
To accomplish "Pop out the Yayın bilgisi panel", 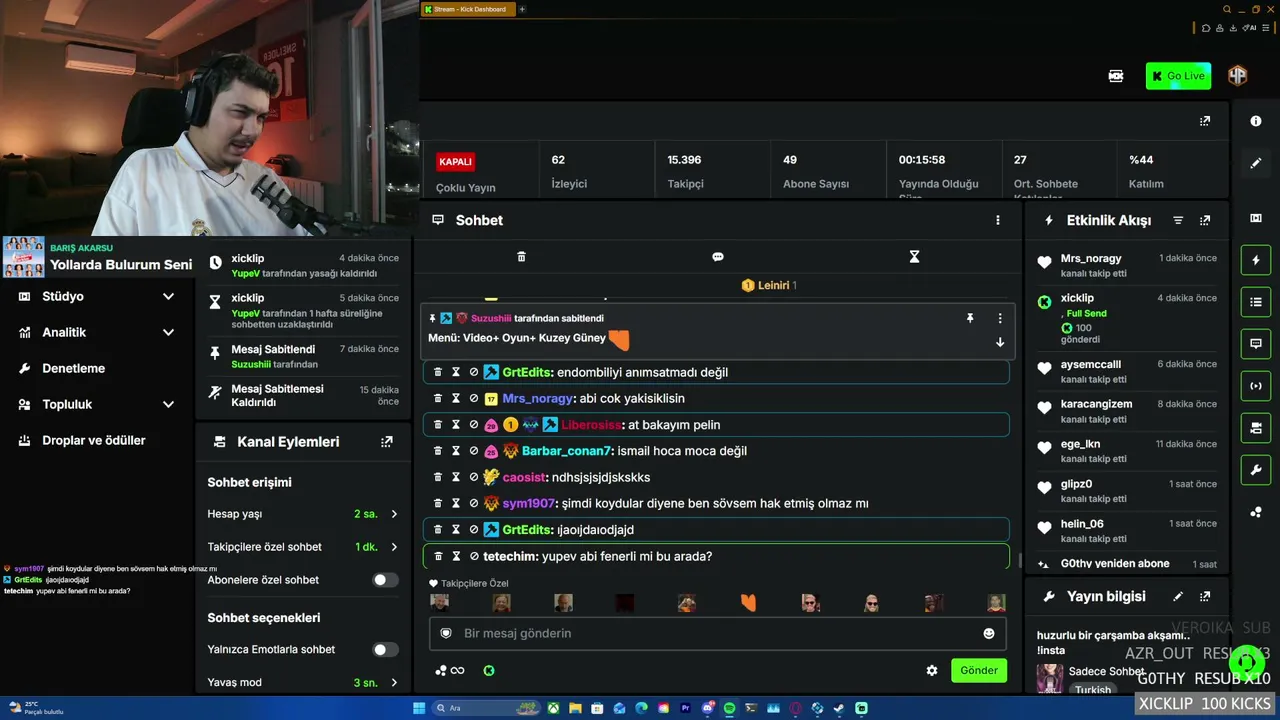I will (1205, 597).
